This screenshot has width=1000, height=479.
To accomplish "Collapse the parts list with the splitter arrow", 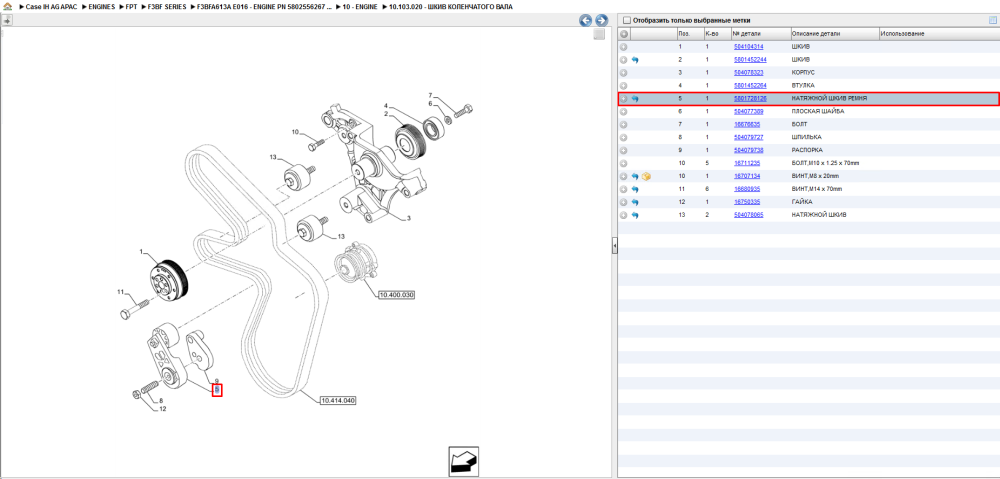I will tap(614, 246).
